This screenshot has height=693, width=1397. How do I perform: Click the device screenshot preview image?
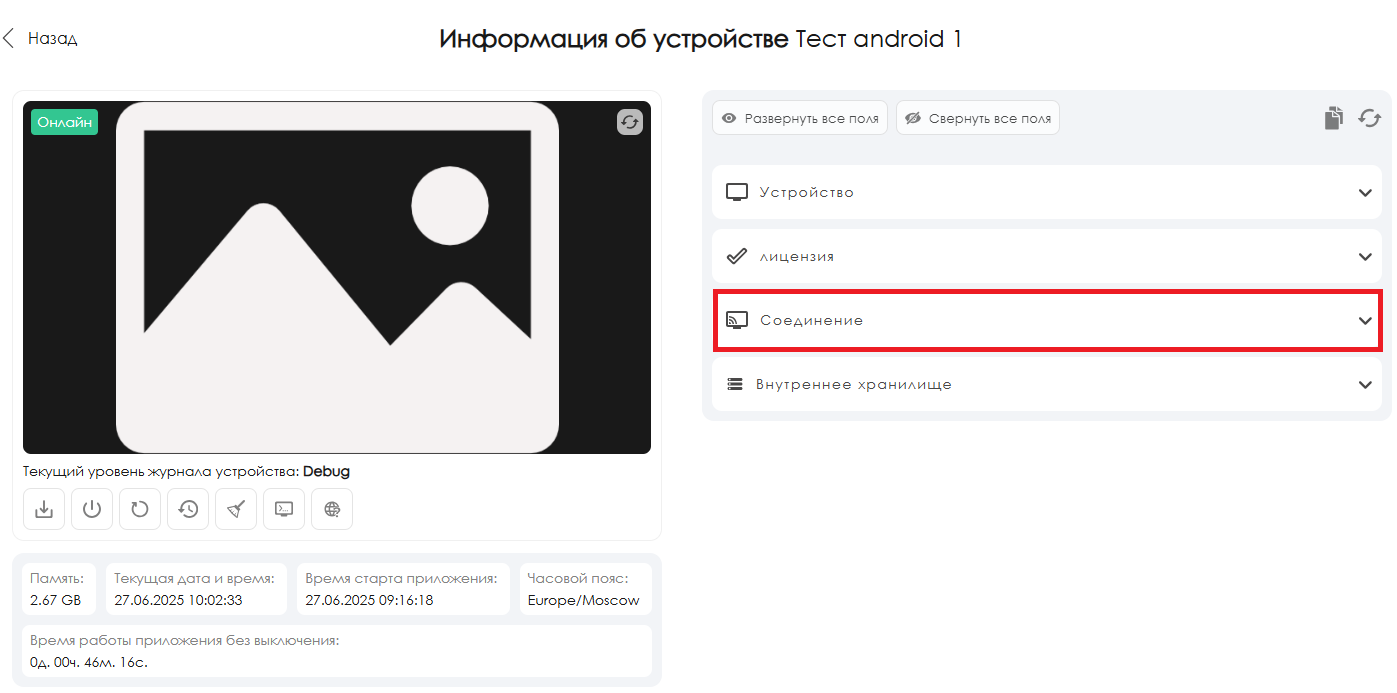tap(337, 277)
